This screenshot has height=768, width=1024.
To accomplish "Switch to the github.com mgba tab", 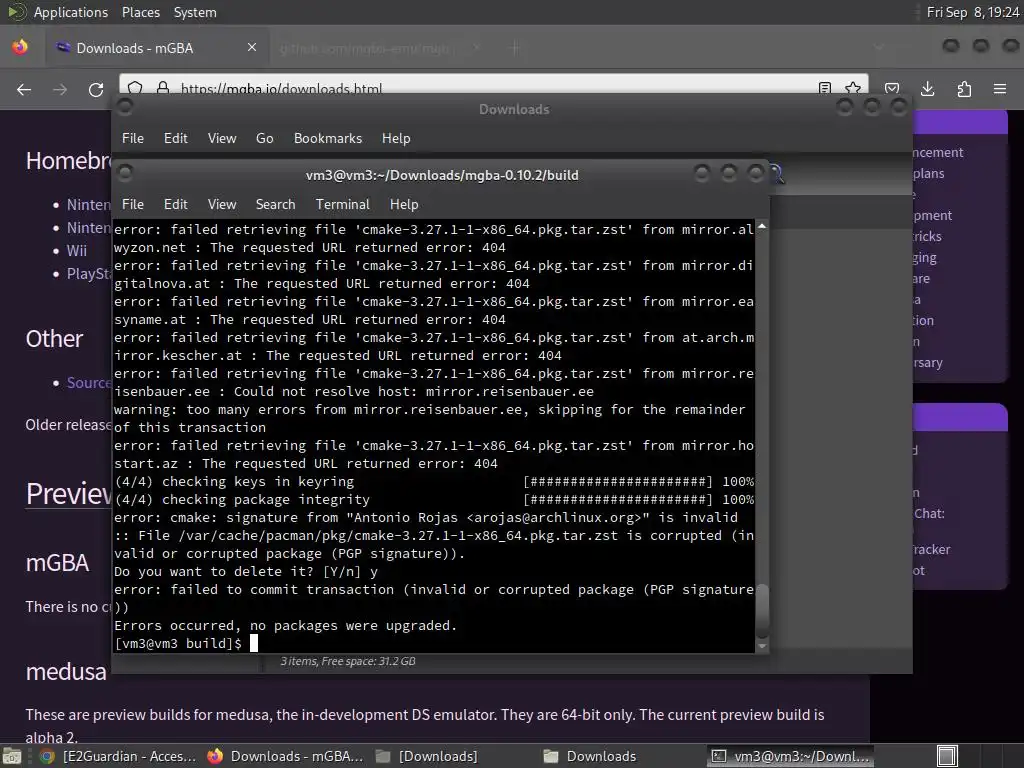I will pos(381,48).
